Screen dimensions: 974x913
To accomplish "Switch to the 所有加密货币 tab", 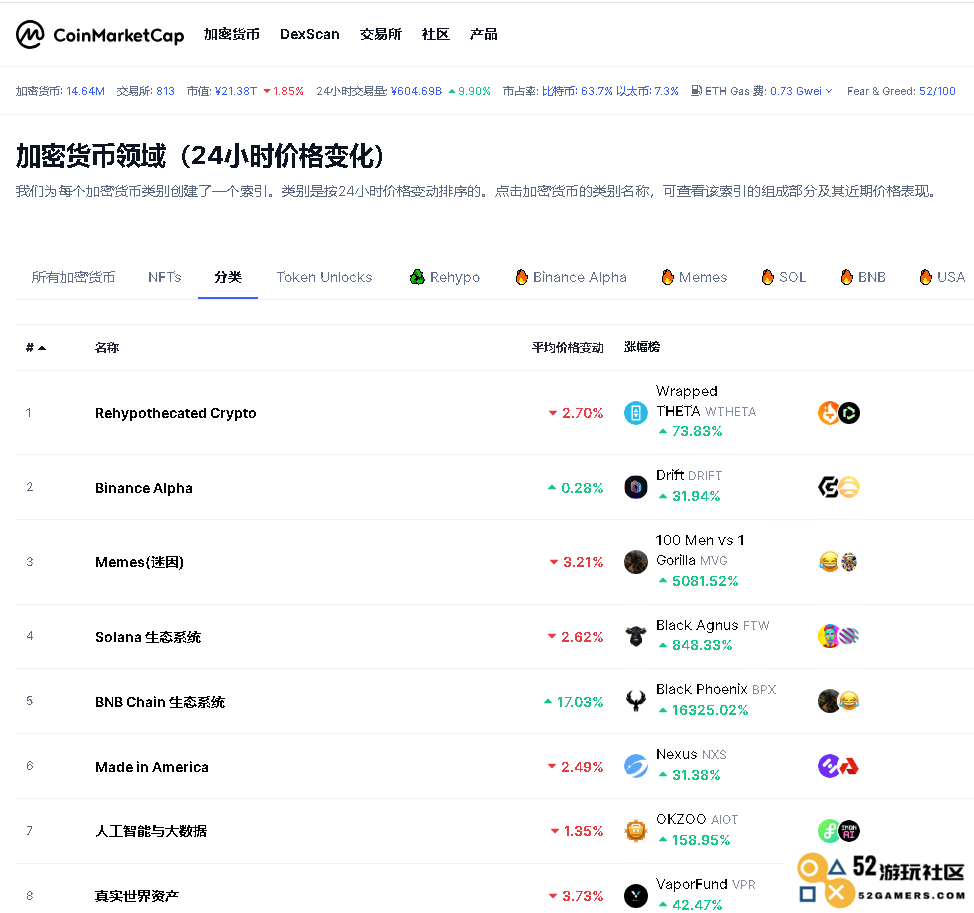I will tap(73, 277).
